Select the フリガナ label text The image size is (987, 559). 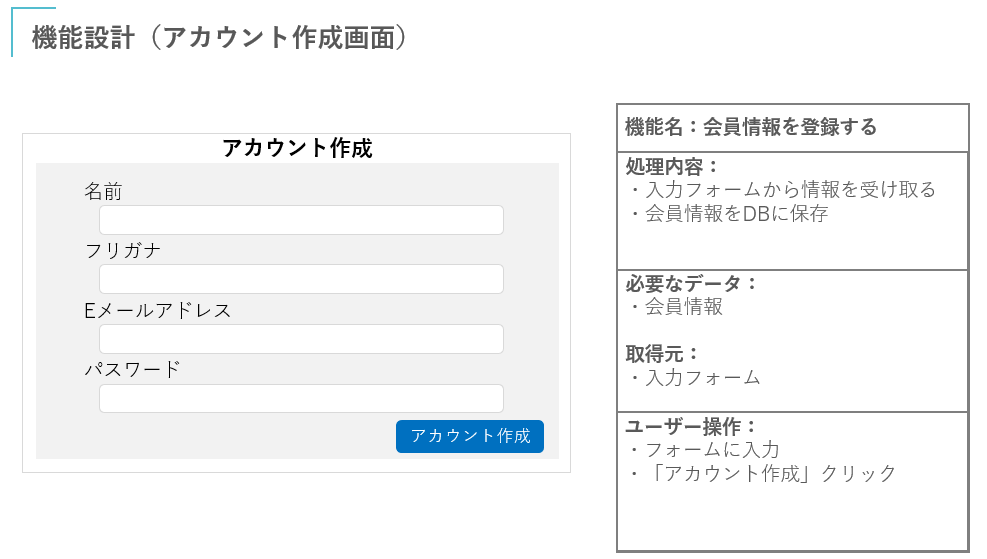tap(123, 250)
